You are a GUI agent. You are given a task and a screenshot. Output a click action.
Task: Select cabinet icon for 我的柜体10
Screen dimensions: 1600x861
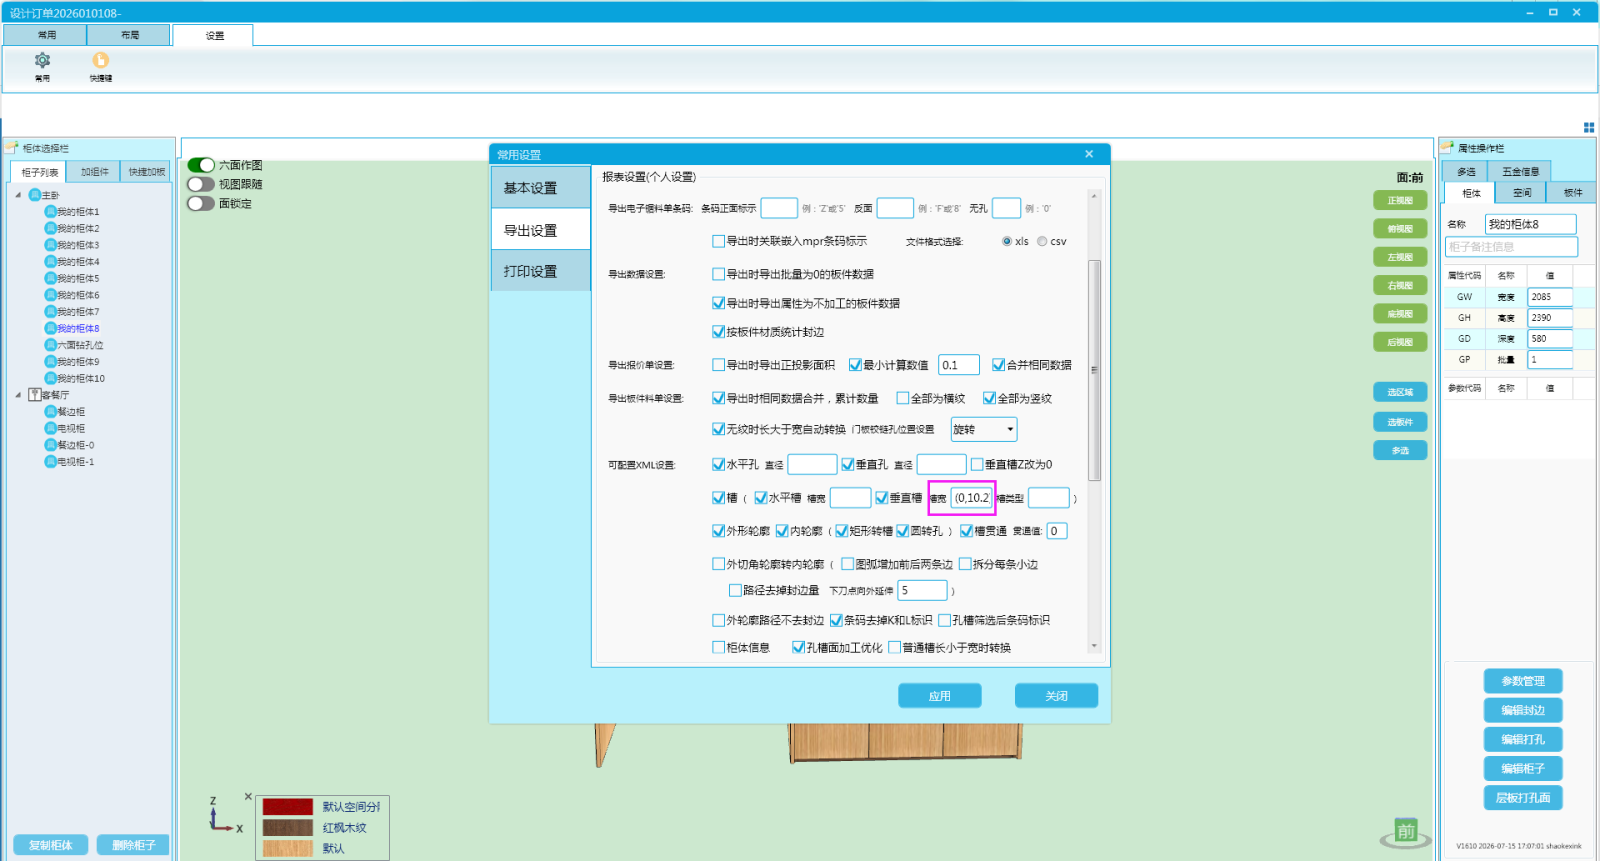pos(50,378)
